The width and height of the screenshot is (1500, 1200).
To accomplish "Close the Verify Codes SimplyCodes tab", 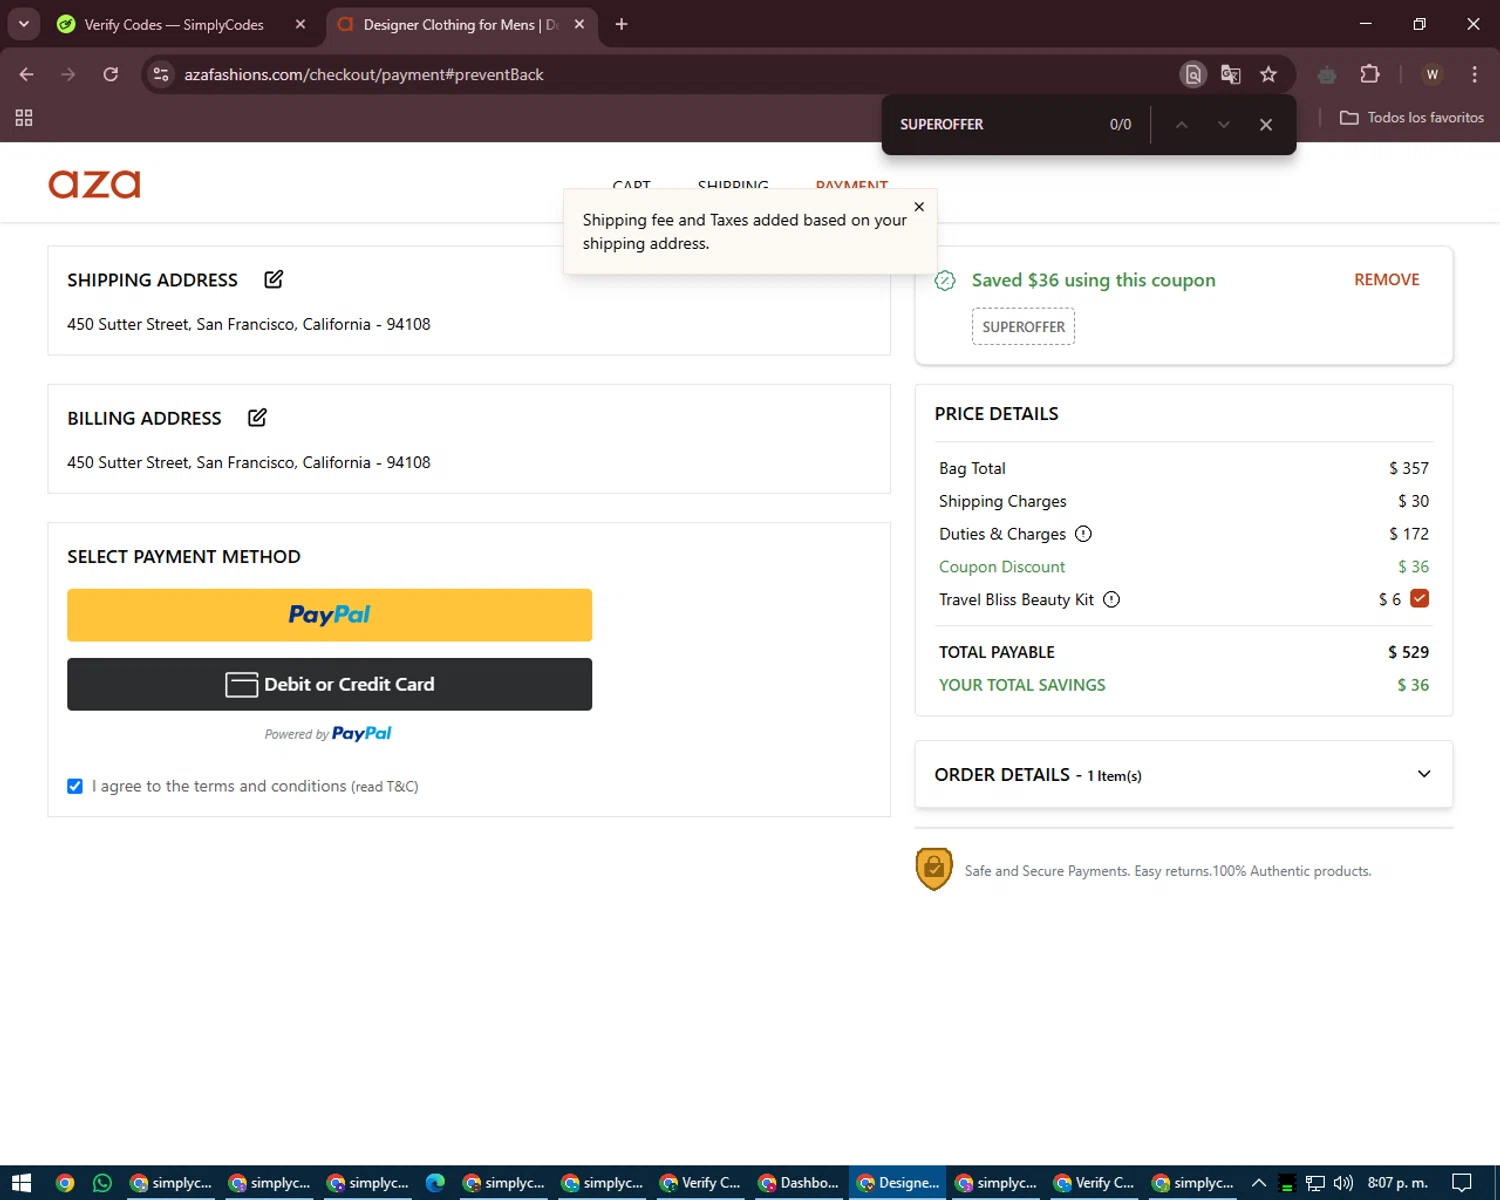I will pyautogui.click(x=300, y=24).
